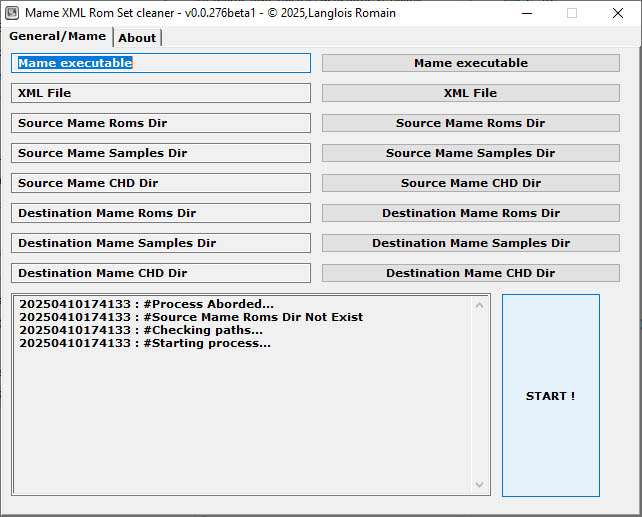Image resolution: width=642 pixels, height=517 pixels.
Task: Click the log scrollbar down arrow
Action: coord(479,485)
